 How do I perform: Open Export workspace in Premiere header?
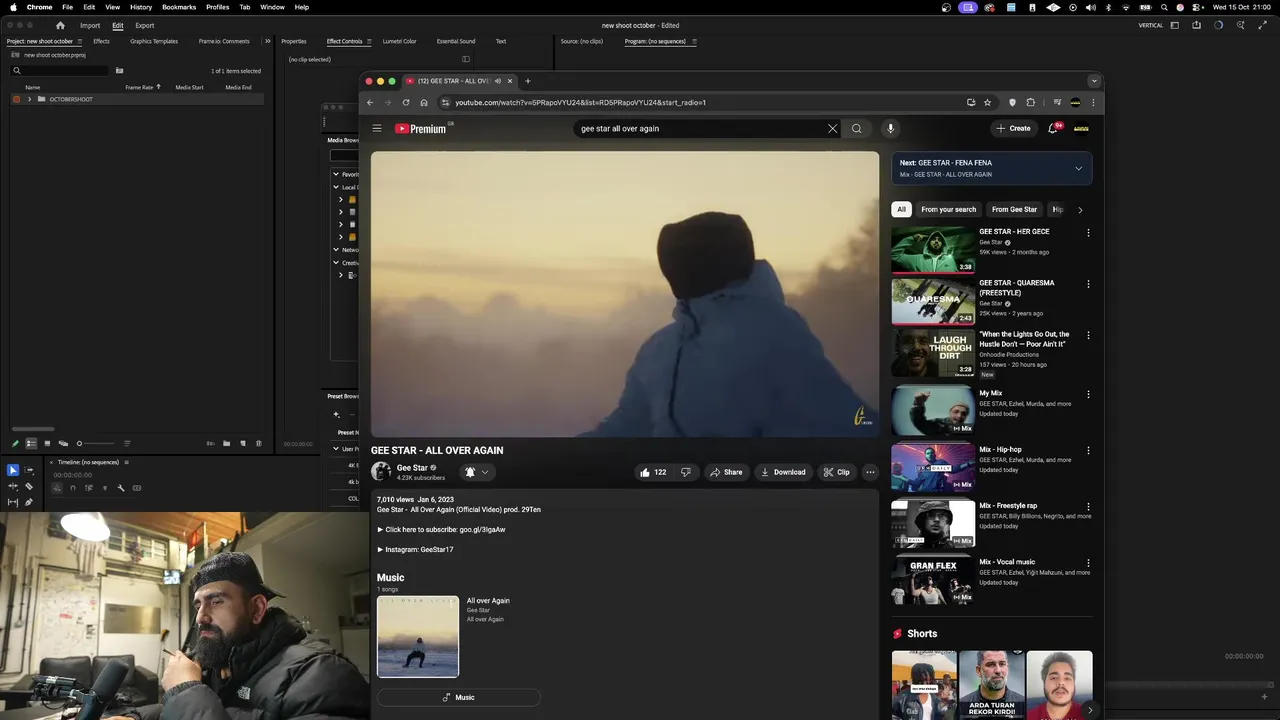145,25
